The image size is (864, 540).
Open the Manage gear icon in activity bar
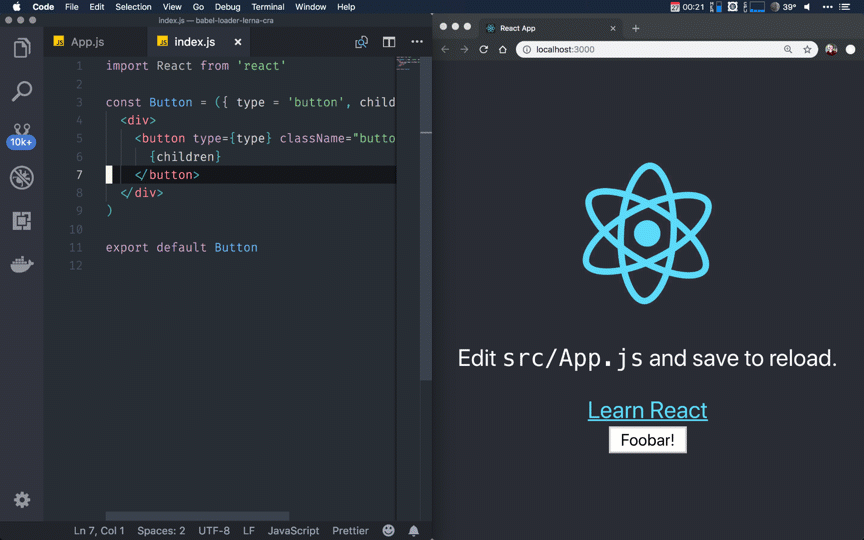pos(22,500)
